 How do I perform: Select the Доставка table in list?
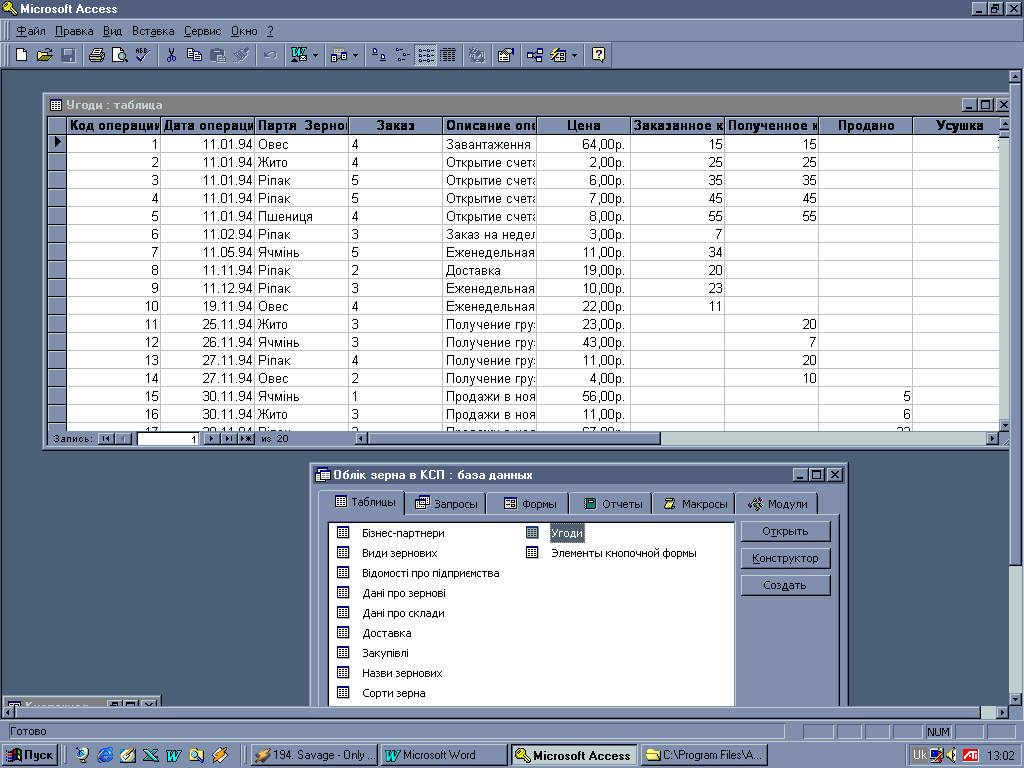386,633
